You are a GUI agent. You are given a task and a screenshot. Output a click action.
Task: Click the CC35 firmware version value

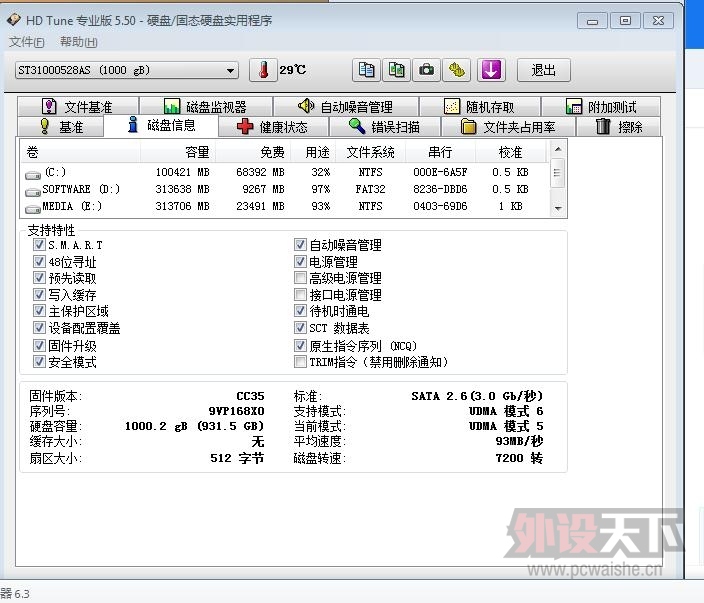pos(251,396)
